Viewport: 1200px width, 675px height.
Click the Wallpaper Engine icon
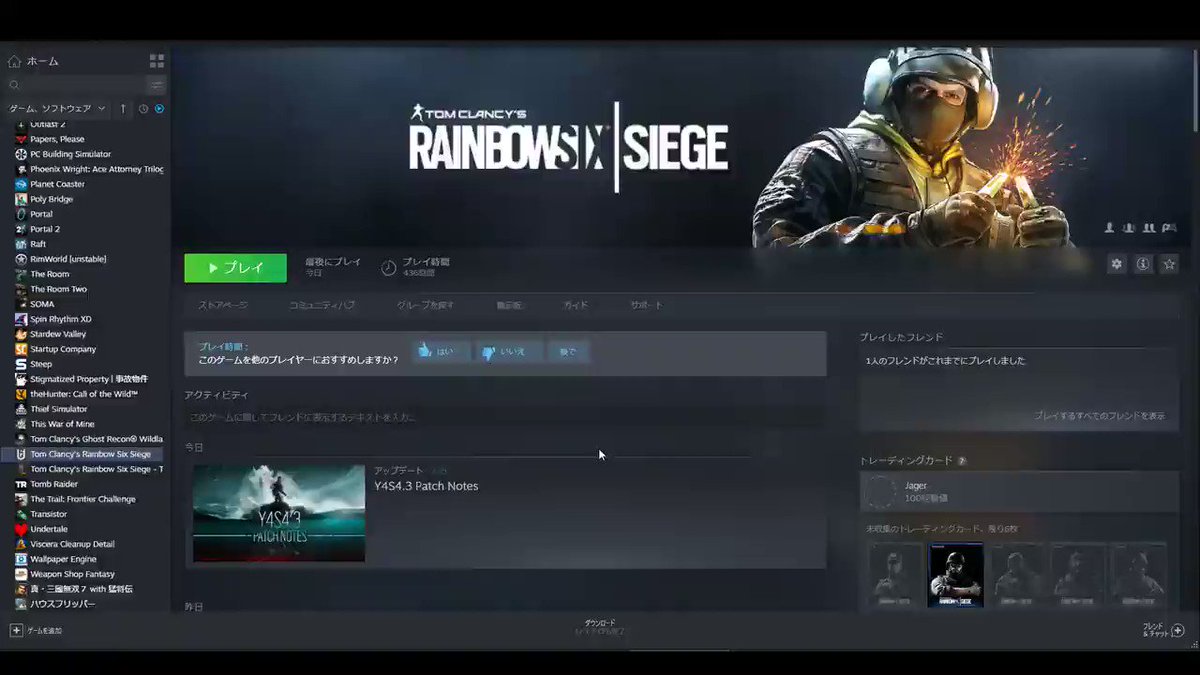[x=21, y=559]
